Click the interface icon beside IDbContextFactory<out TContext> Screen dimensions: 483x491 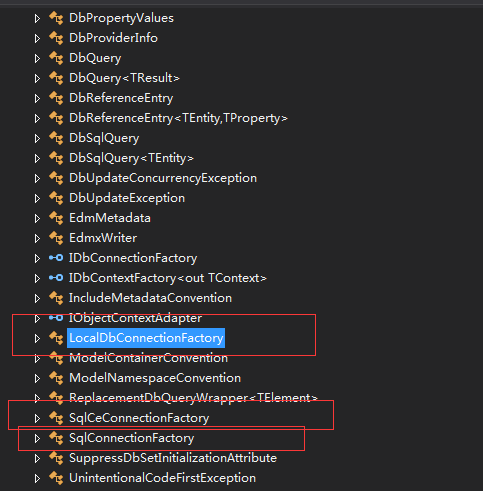56,278
